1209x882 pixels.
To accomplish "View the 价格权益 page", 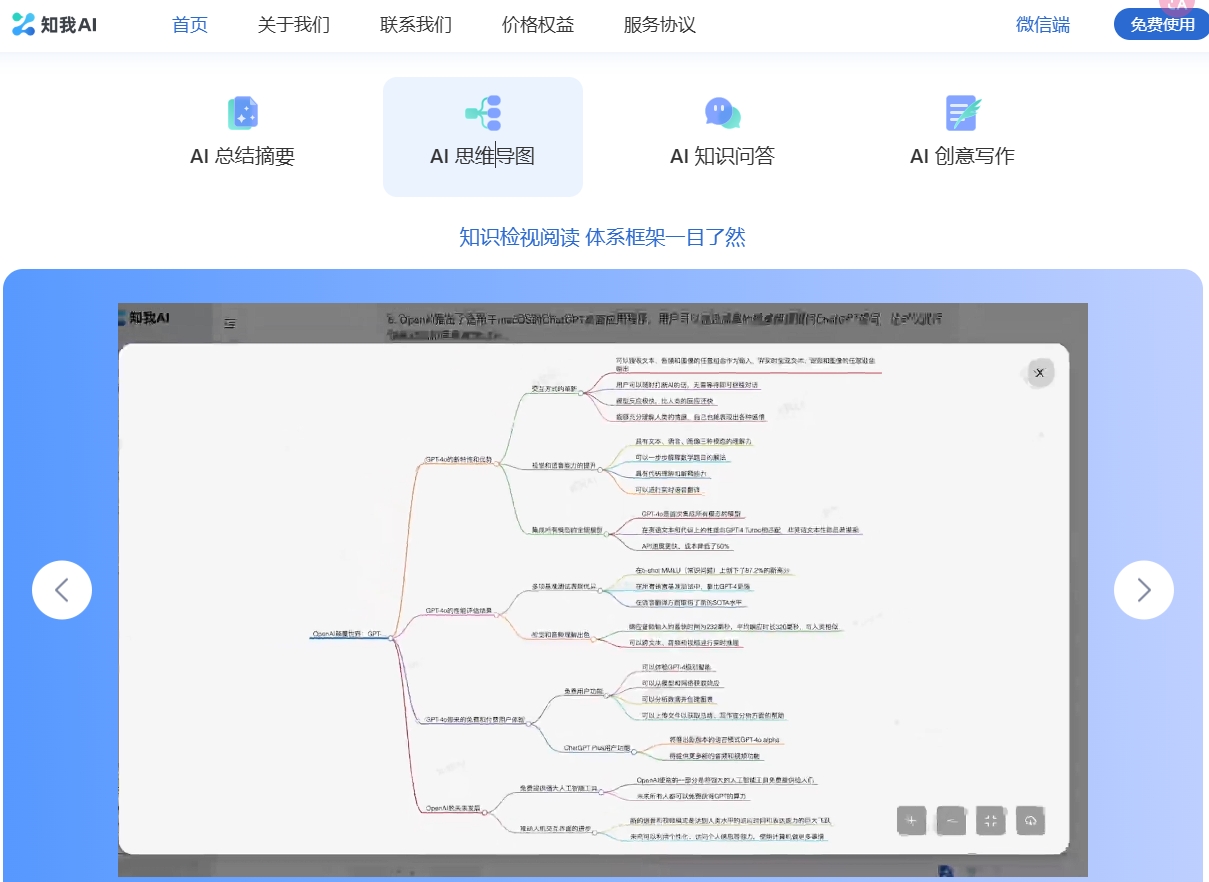I will (x=538, y=25).
